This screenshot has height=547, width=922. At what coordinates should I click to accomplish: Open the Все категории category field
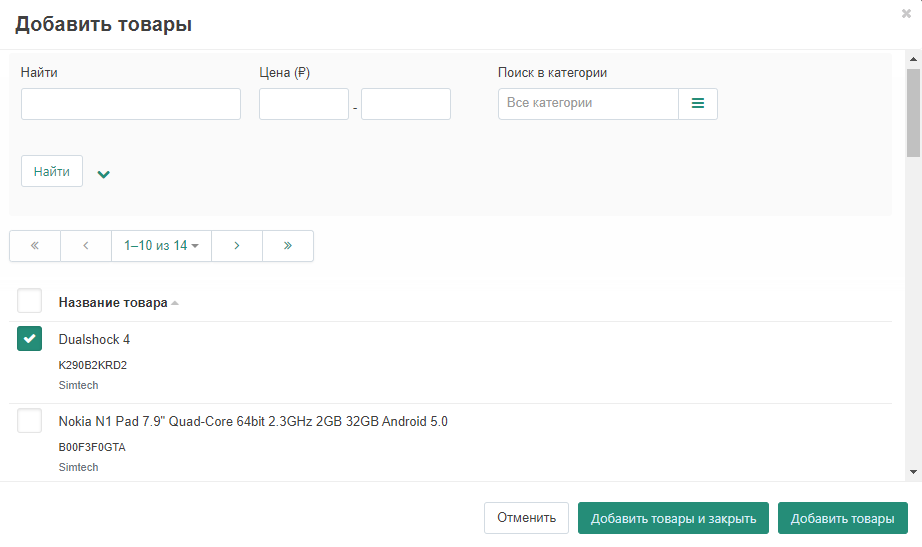(x=588, y=104)
